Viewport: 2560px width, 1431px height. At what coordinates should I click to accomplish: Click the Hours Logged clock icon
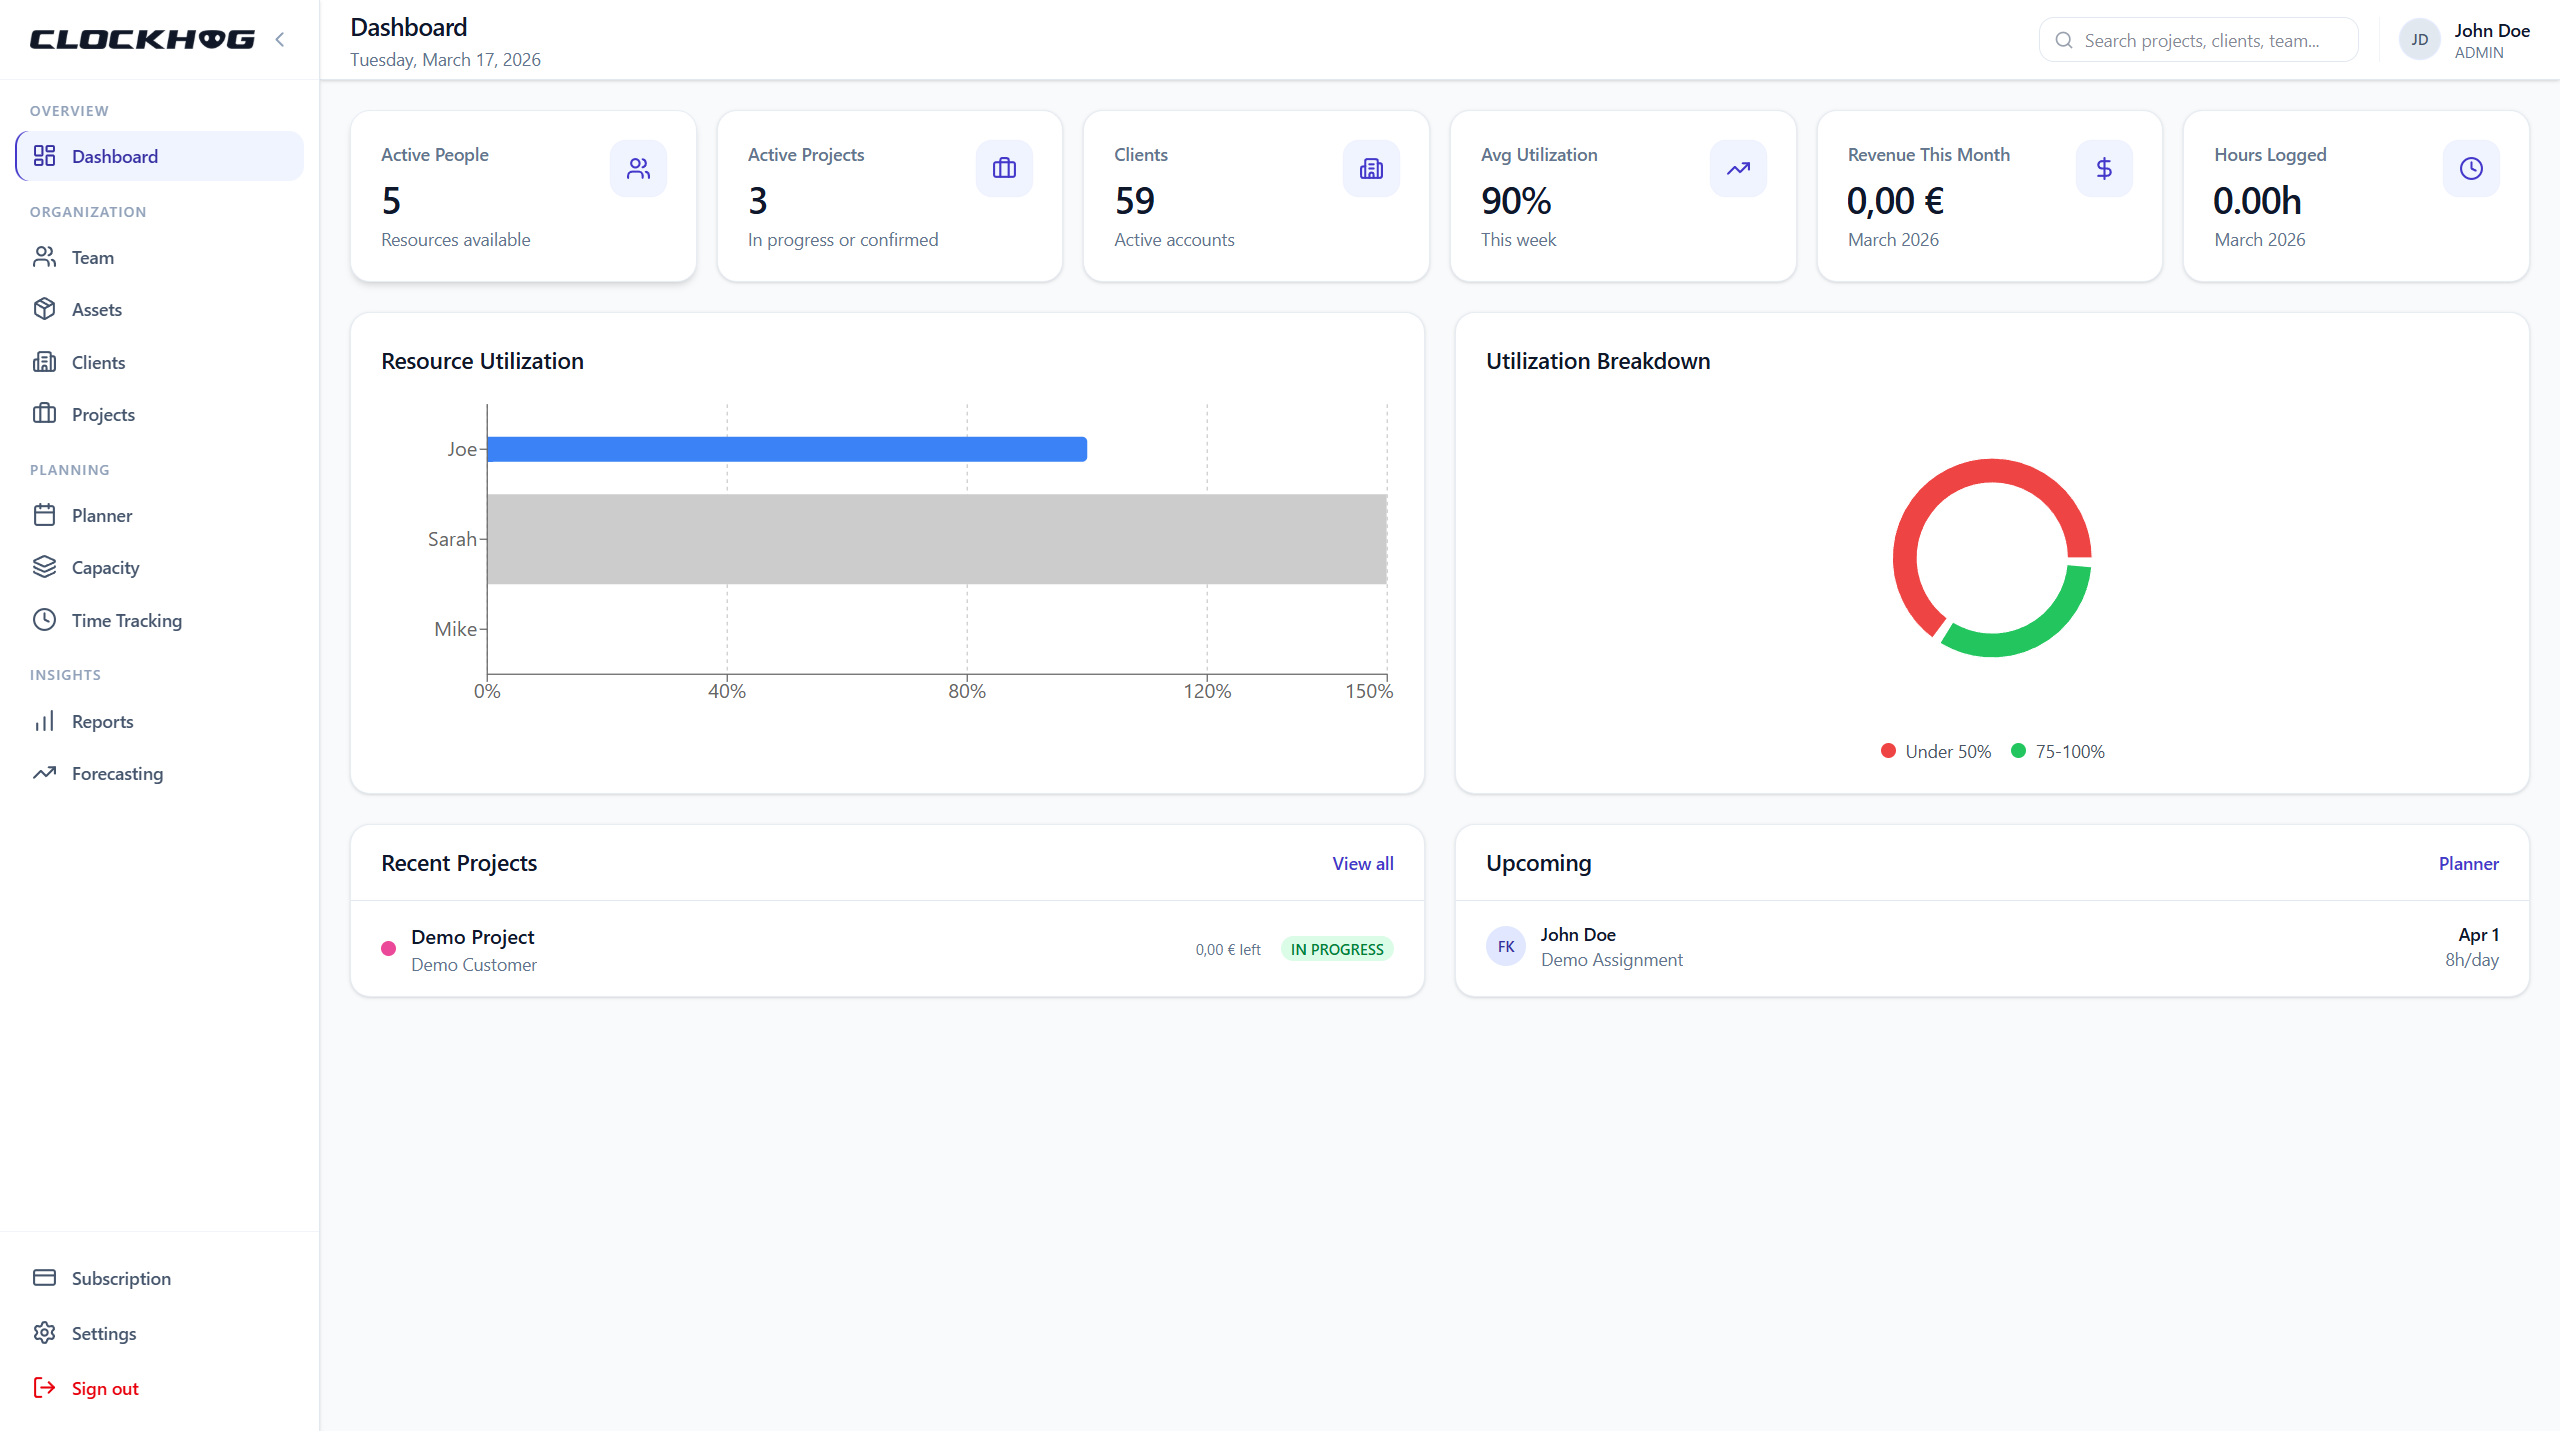[x=2471, y=169]
